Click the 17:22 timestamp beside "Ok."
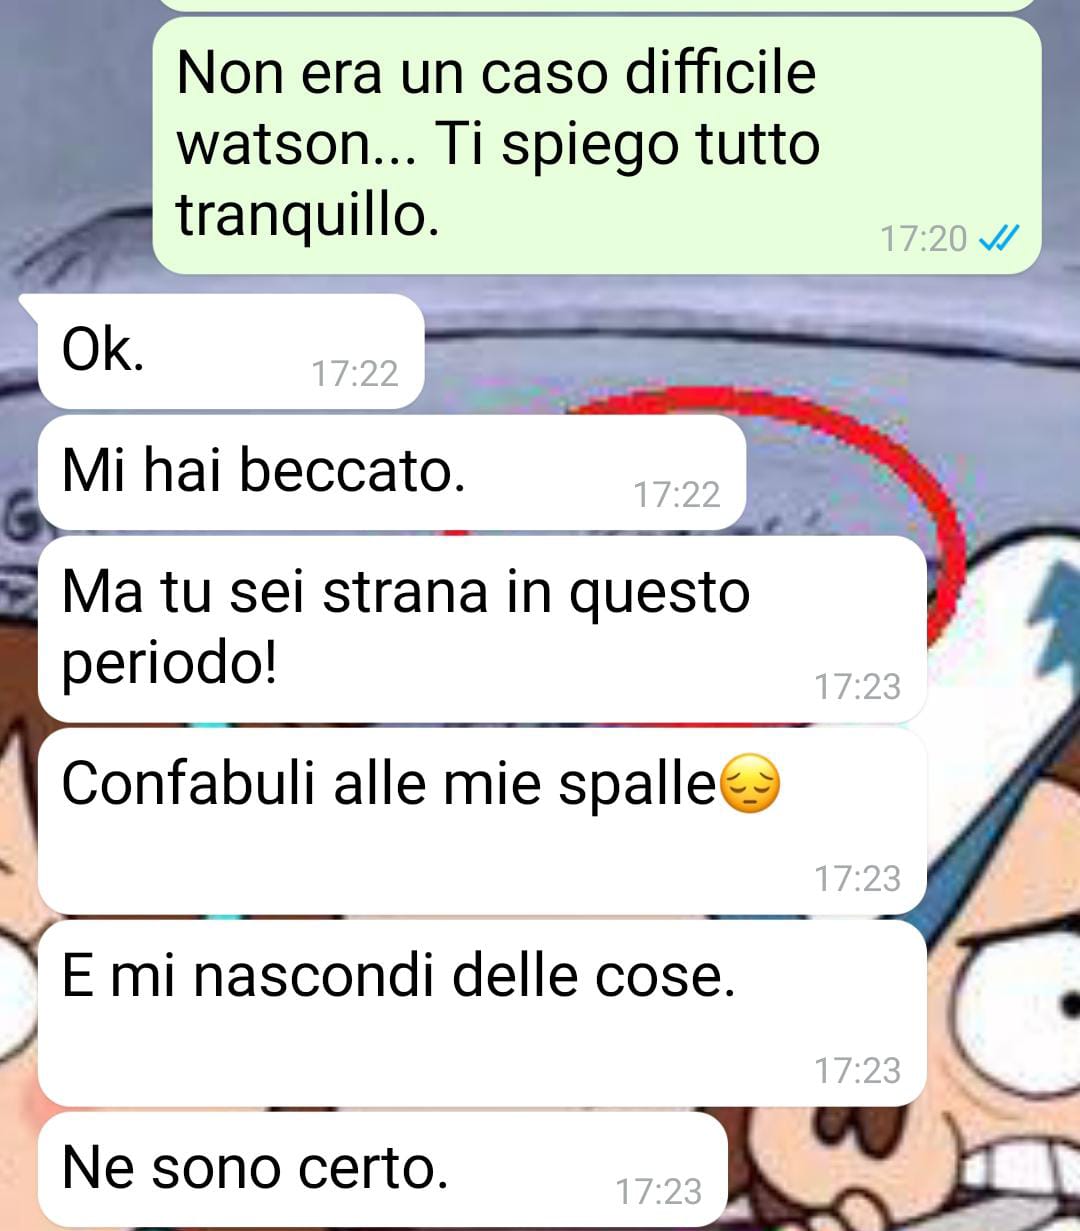This screenshot has width=1080, height=1231. 355,374
